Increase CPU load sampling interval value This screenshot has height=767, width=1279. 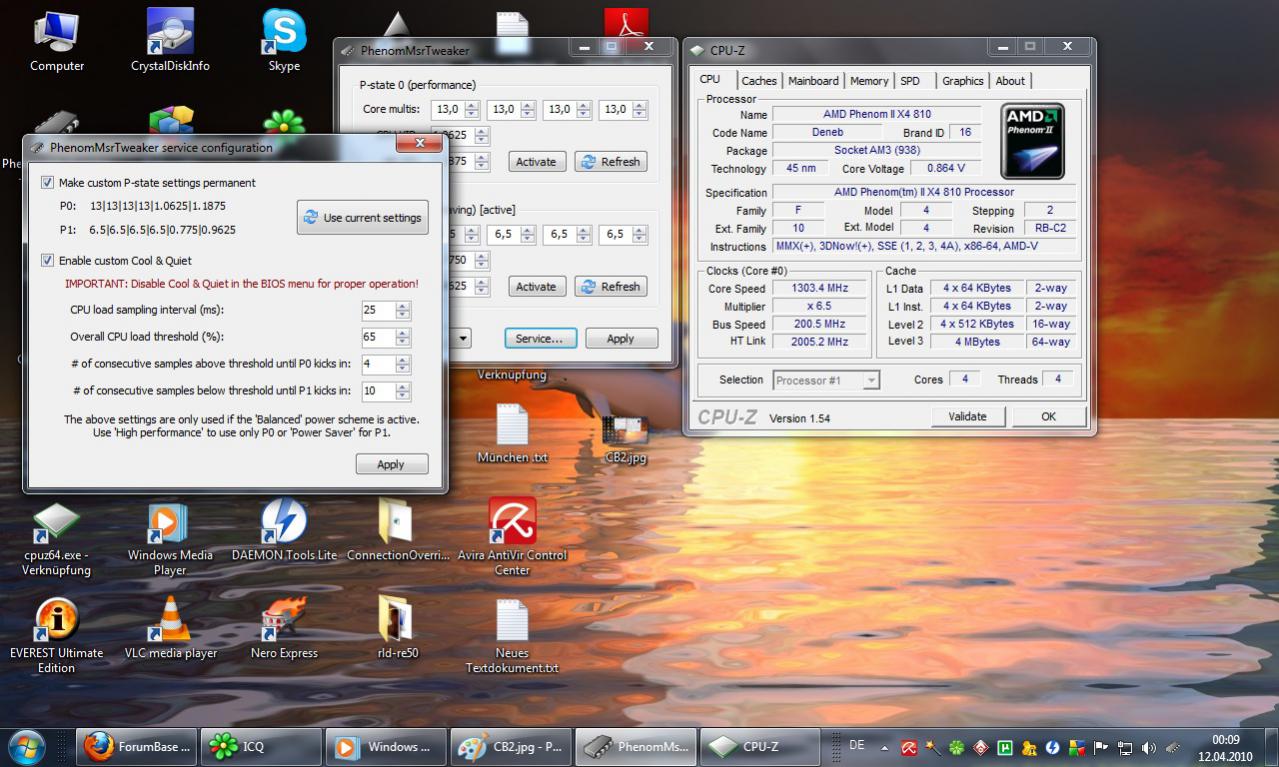[403, 306]
